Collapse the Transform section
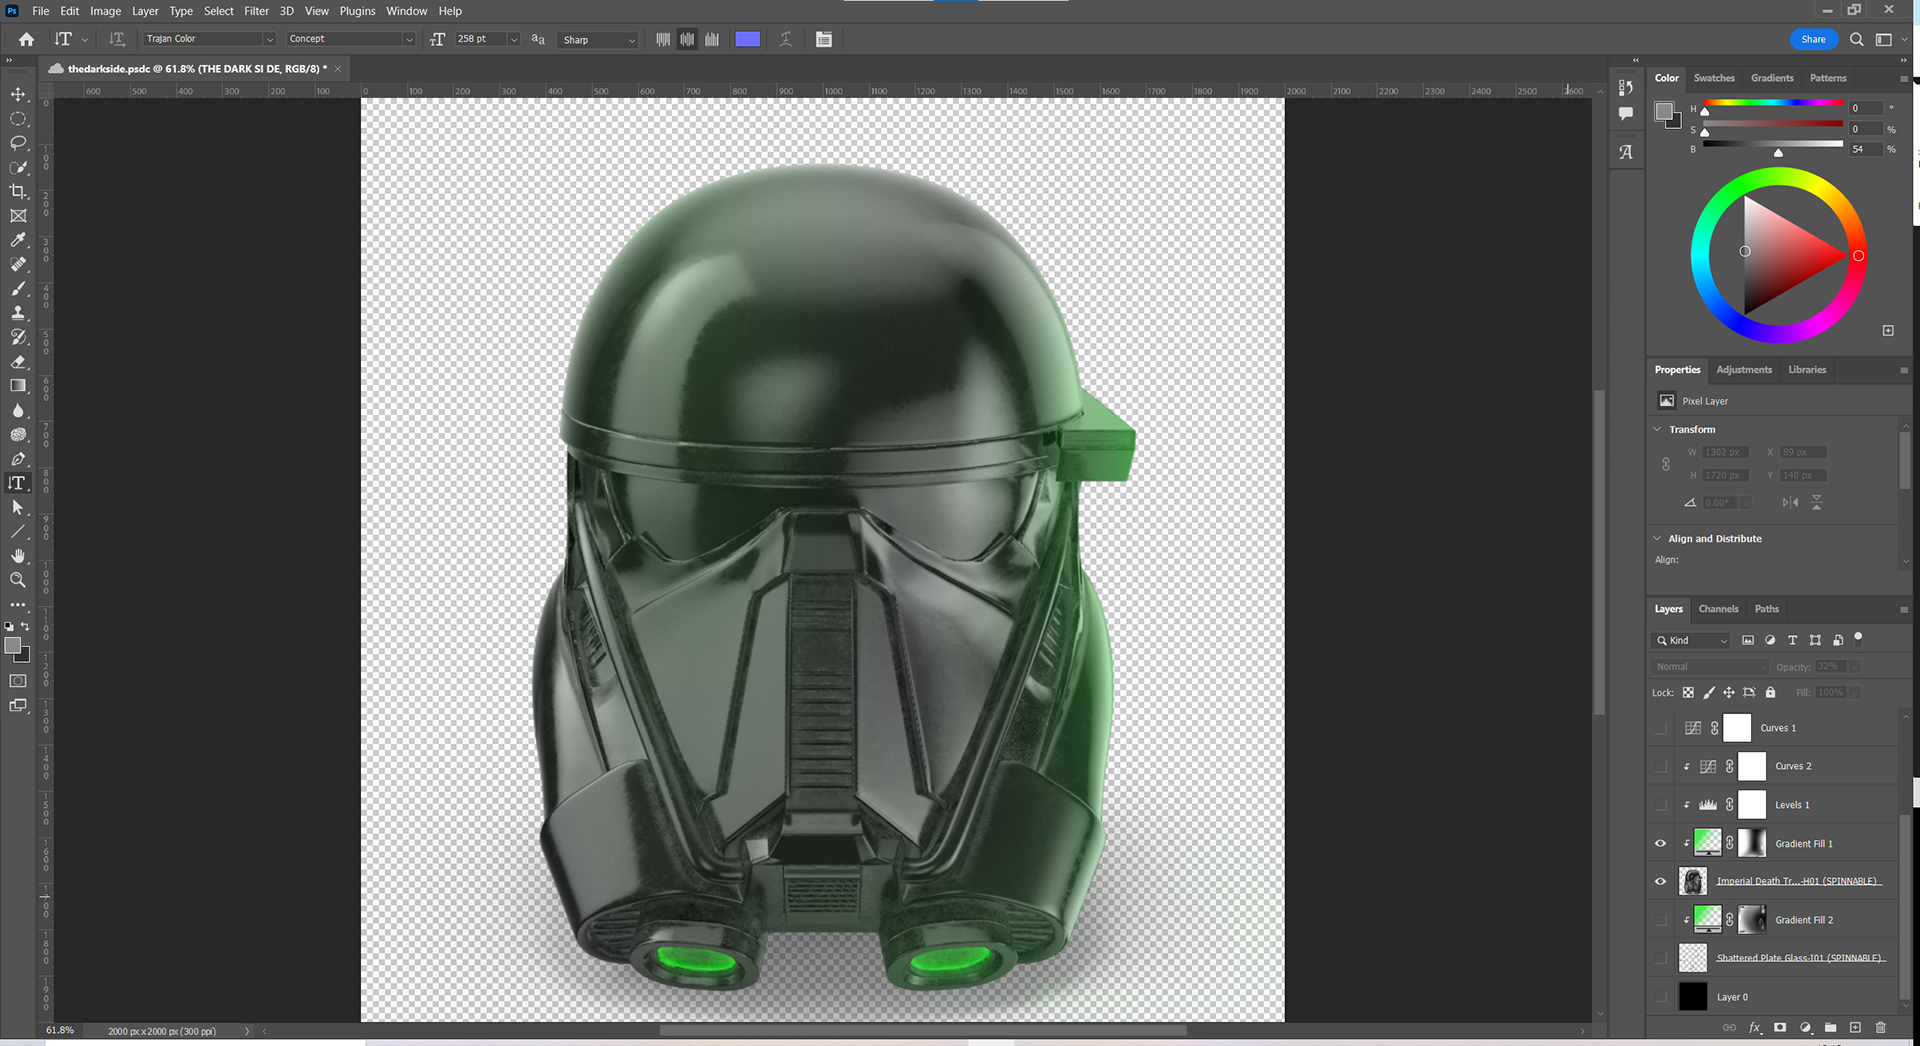The height and width of the screenshot is (1046, 1920). coord(1658,429)
